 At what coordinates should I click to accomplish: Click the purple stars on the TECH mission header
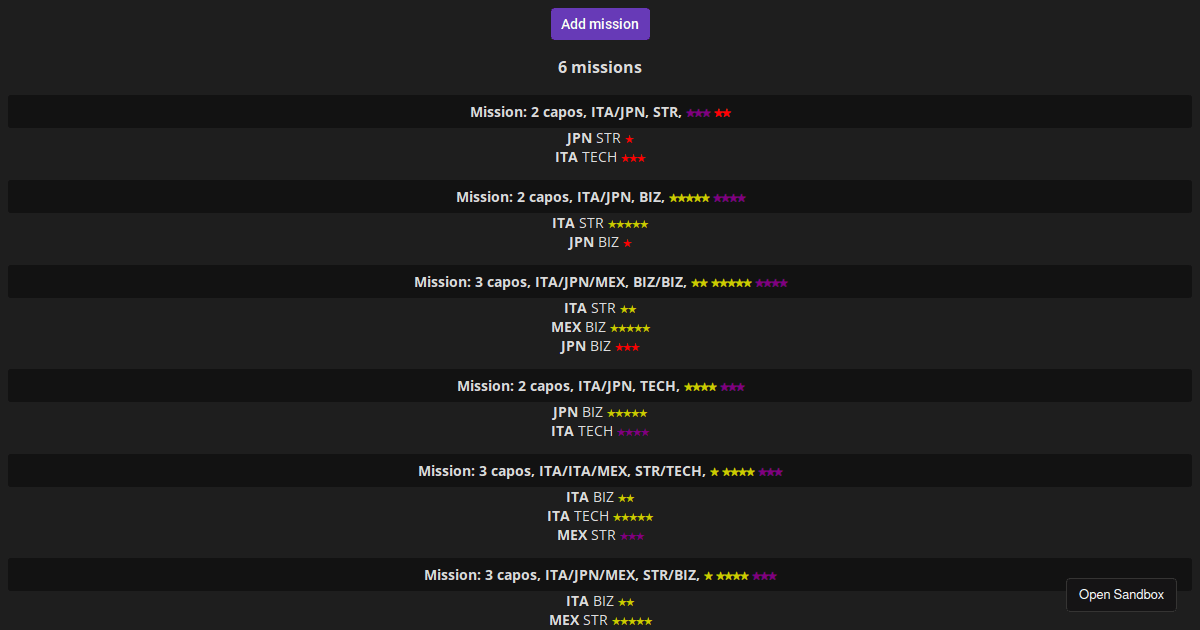(x=733, y=386)
